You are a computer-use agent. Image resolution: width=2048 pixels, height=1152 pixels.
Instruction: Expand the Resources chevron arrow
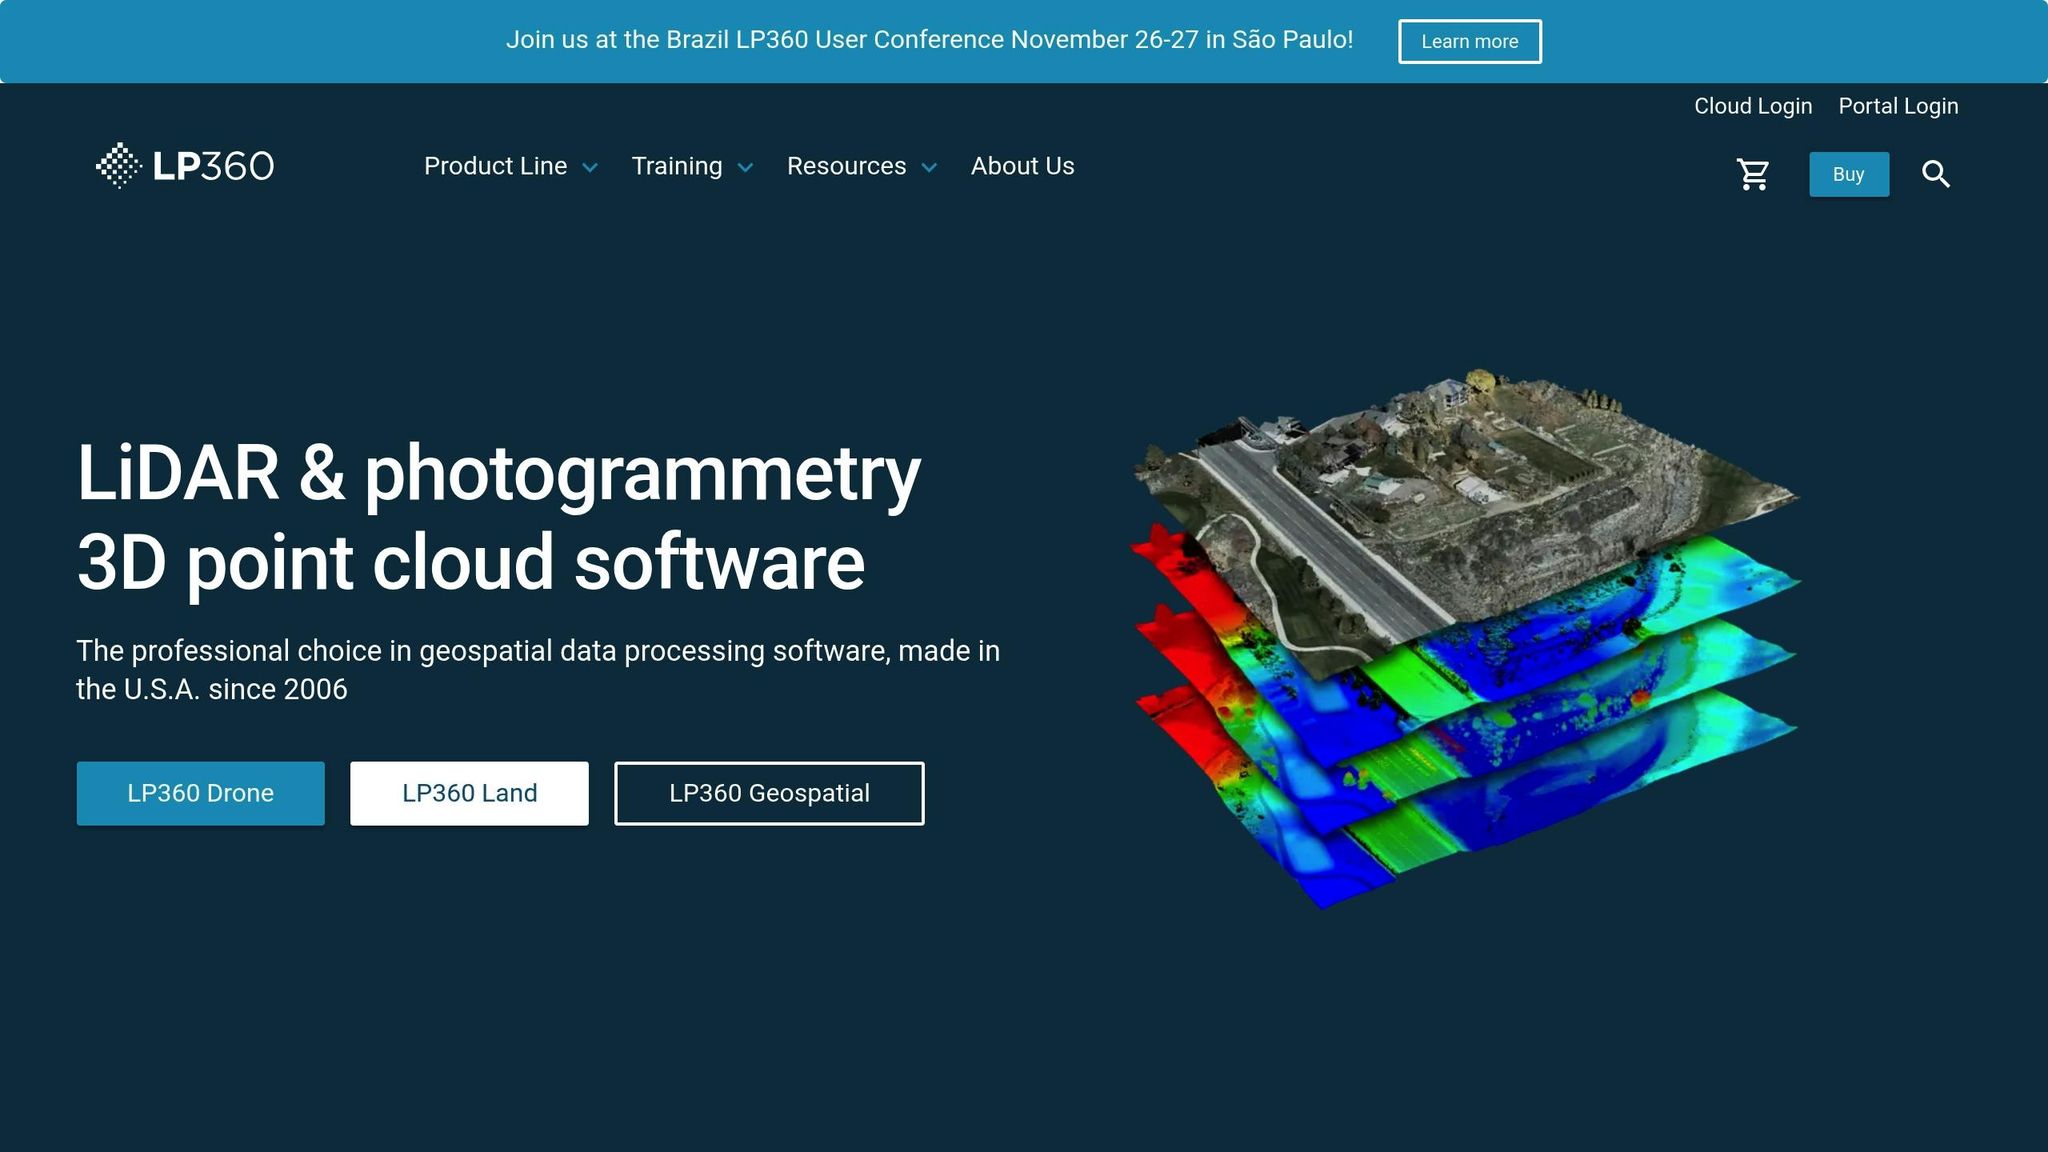(929, 168)
